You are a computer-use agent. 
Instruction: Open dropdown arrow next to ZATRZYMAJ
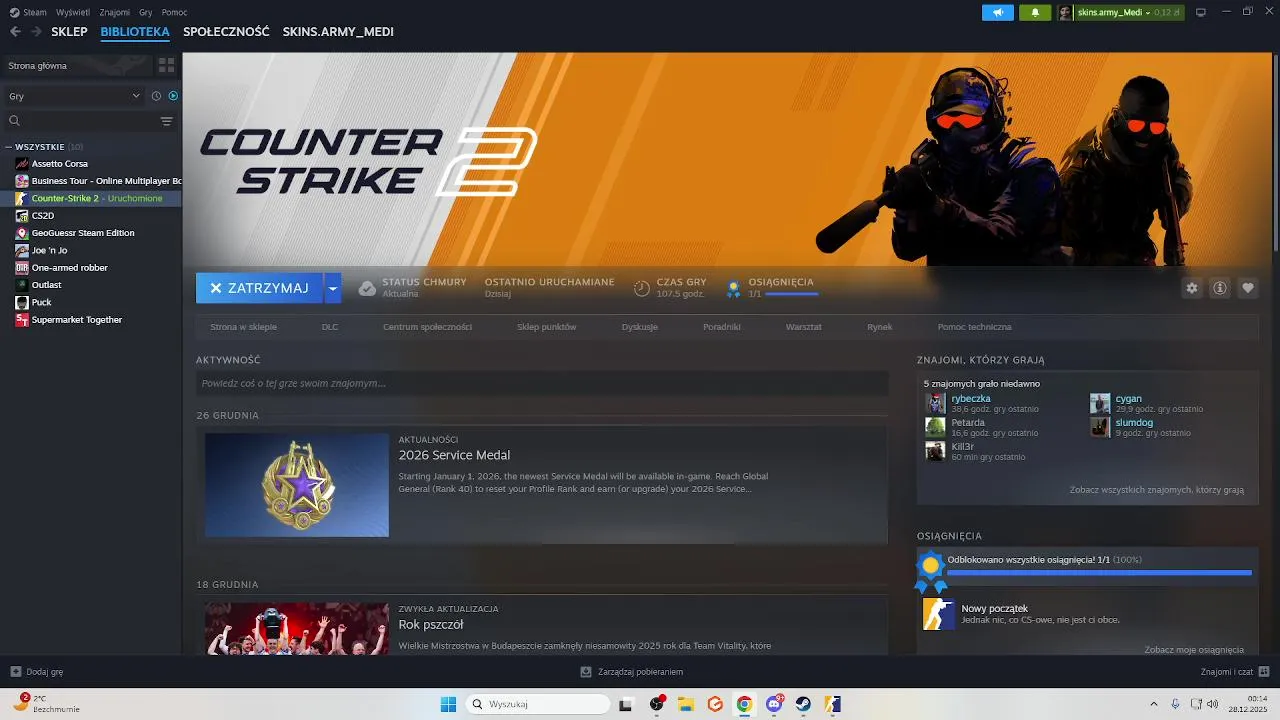pos(333,288)
